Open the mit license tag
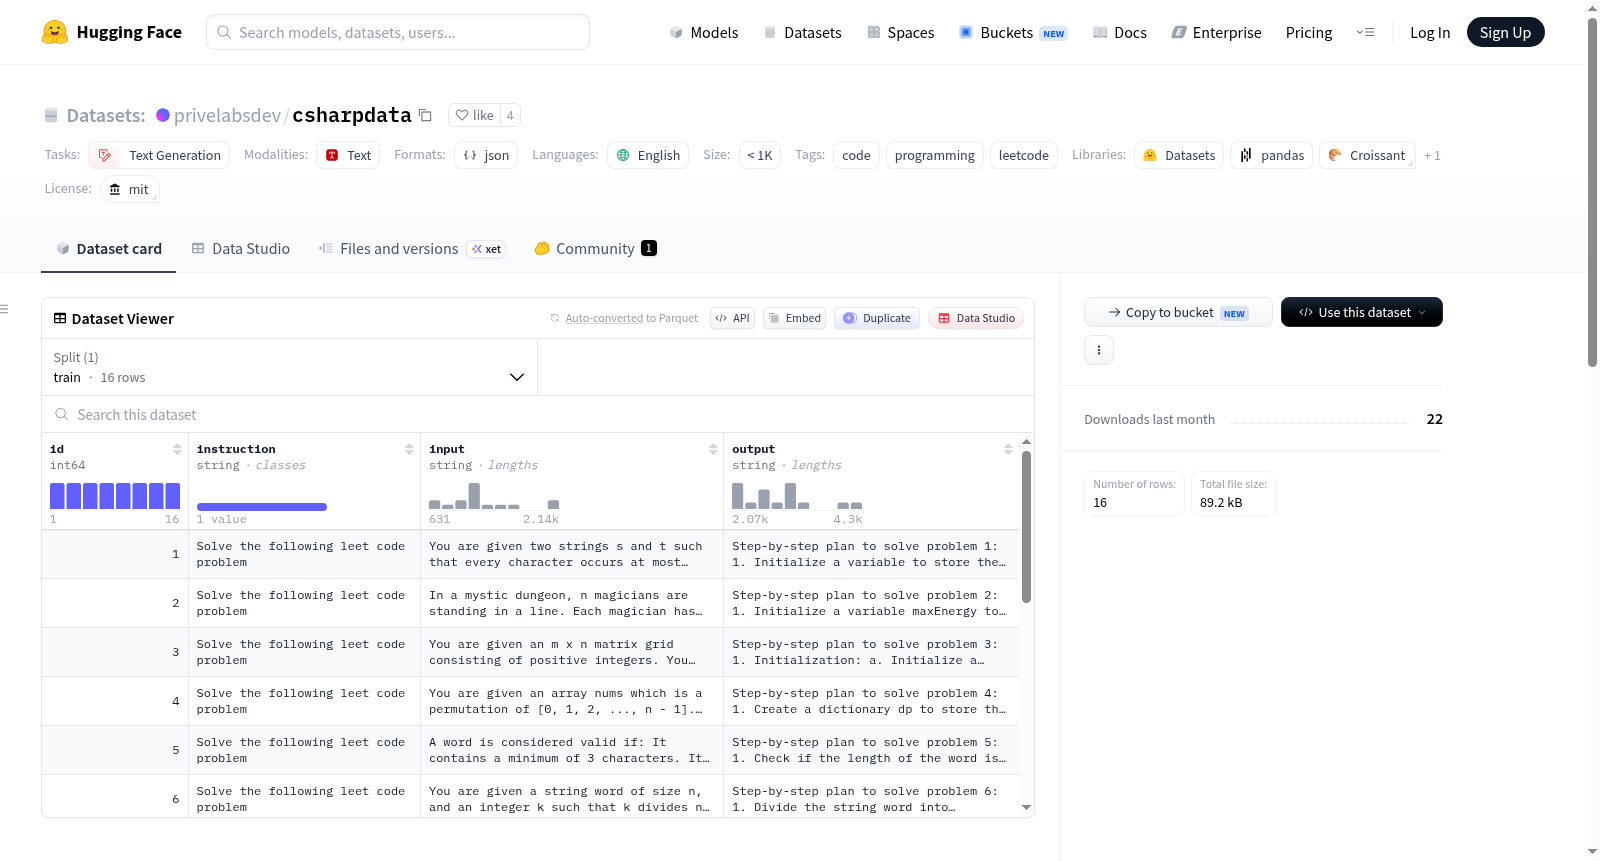Screen dimensions: 1600x861 pos(130,189)
